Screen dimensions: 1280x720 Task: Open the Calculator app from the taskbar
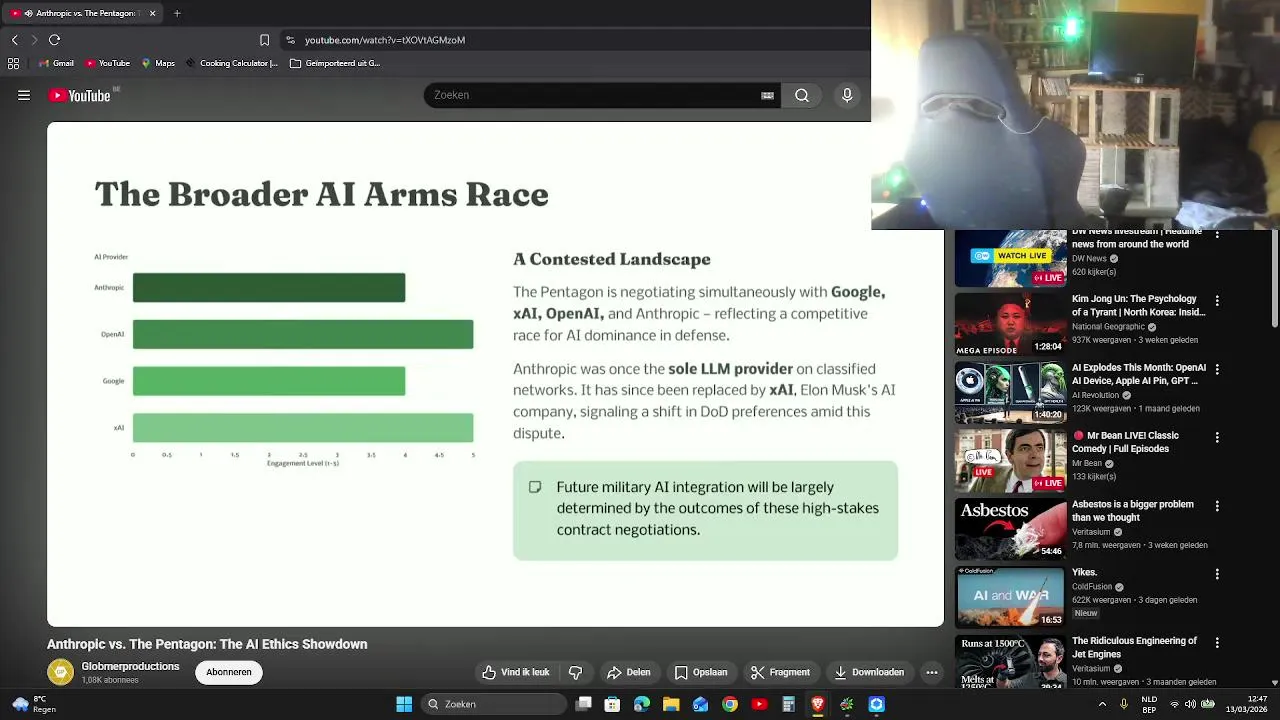(788, 704)
